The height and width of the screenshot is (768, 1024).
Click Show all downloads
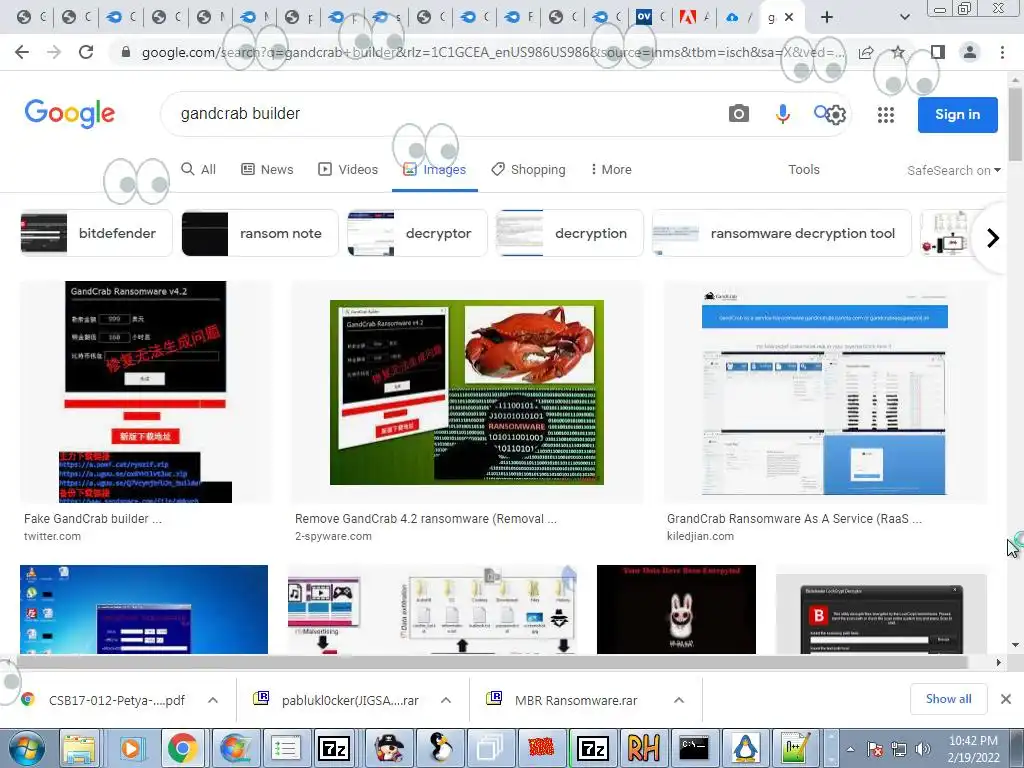(x=948, y=699)
